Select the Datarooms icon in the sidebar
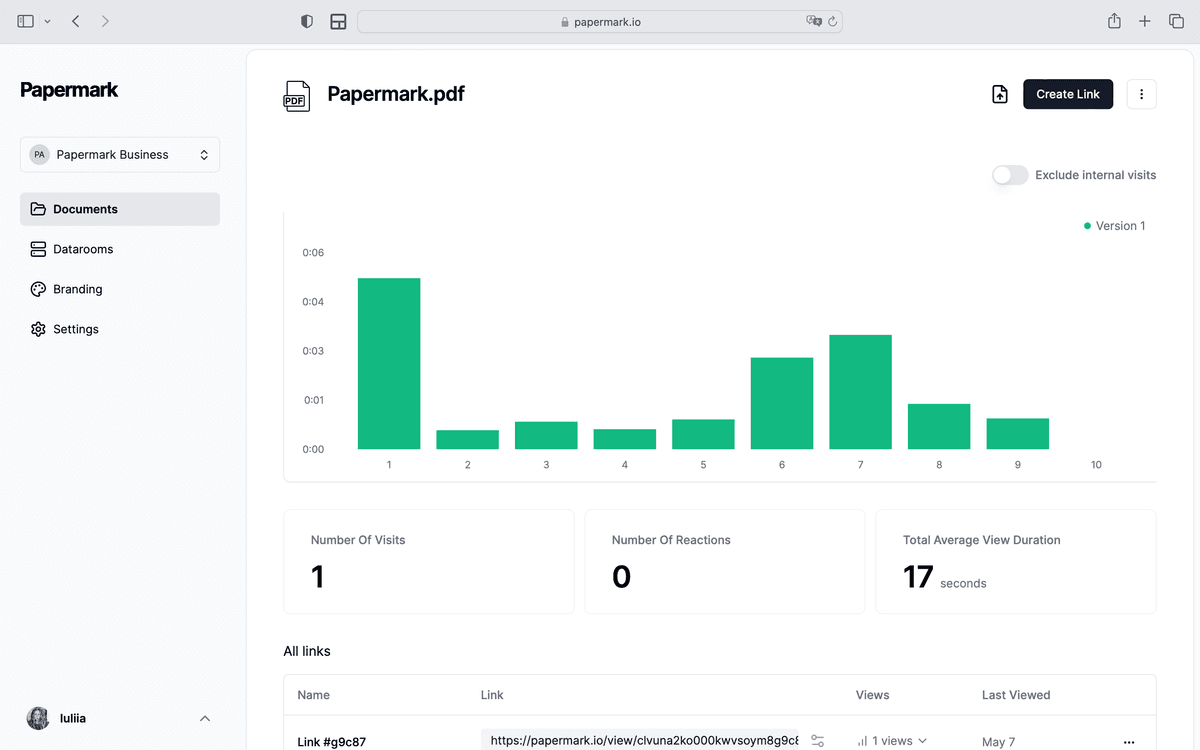 38,249
